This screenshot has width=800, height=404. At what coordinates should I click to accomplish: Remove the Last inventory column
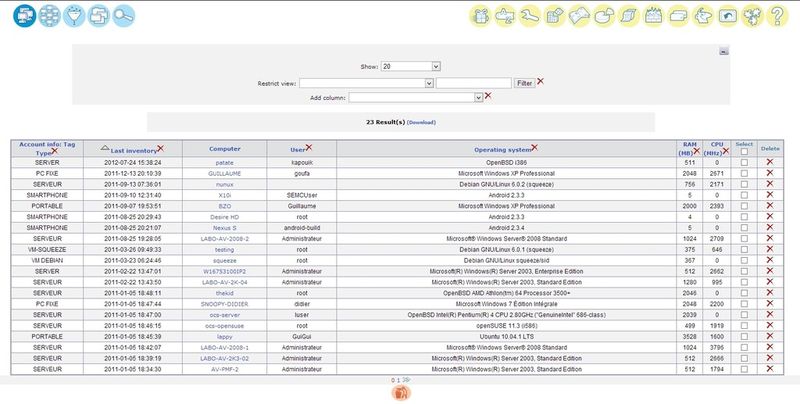[x=161, y=148]
